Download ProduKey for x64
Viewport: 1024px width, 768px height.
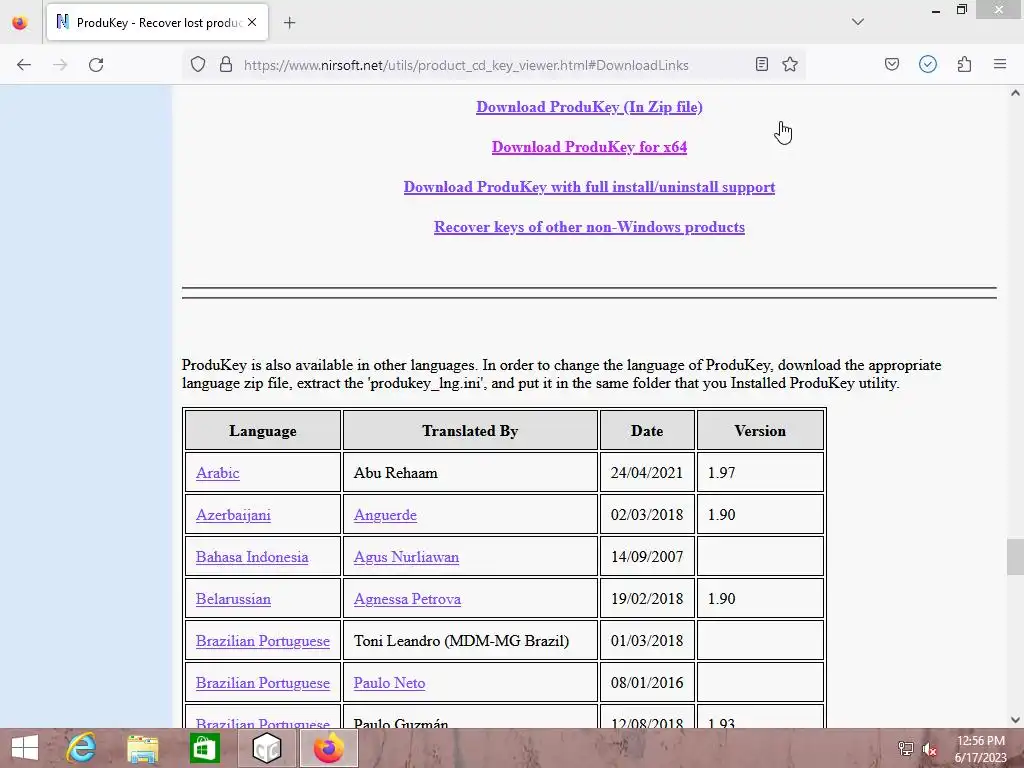point(589,147)
